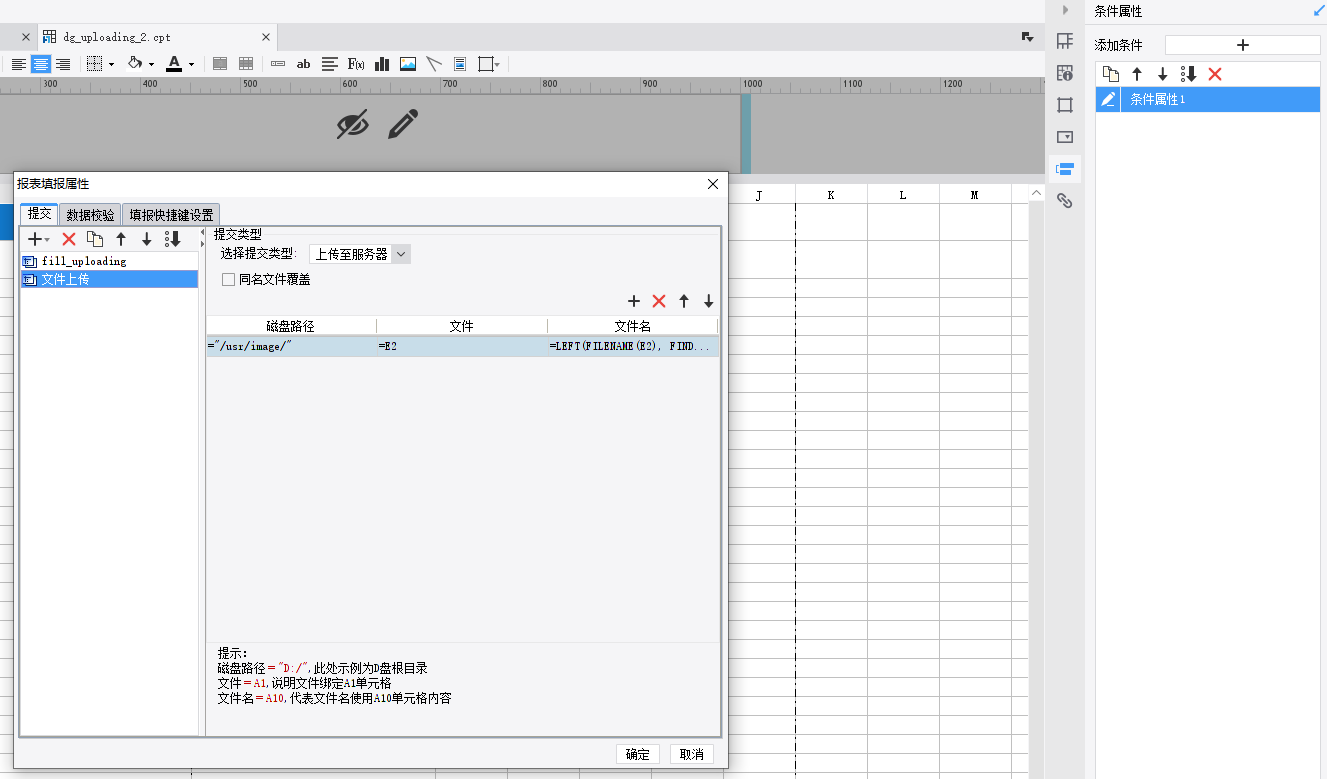Open the font color dropdown arrow
The image size is (1327, 779).
click(x=191, y=64)
